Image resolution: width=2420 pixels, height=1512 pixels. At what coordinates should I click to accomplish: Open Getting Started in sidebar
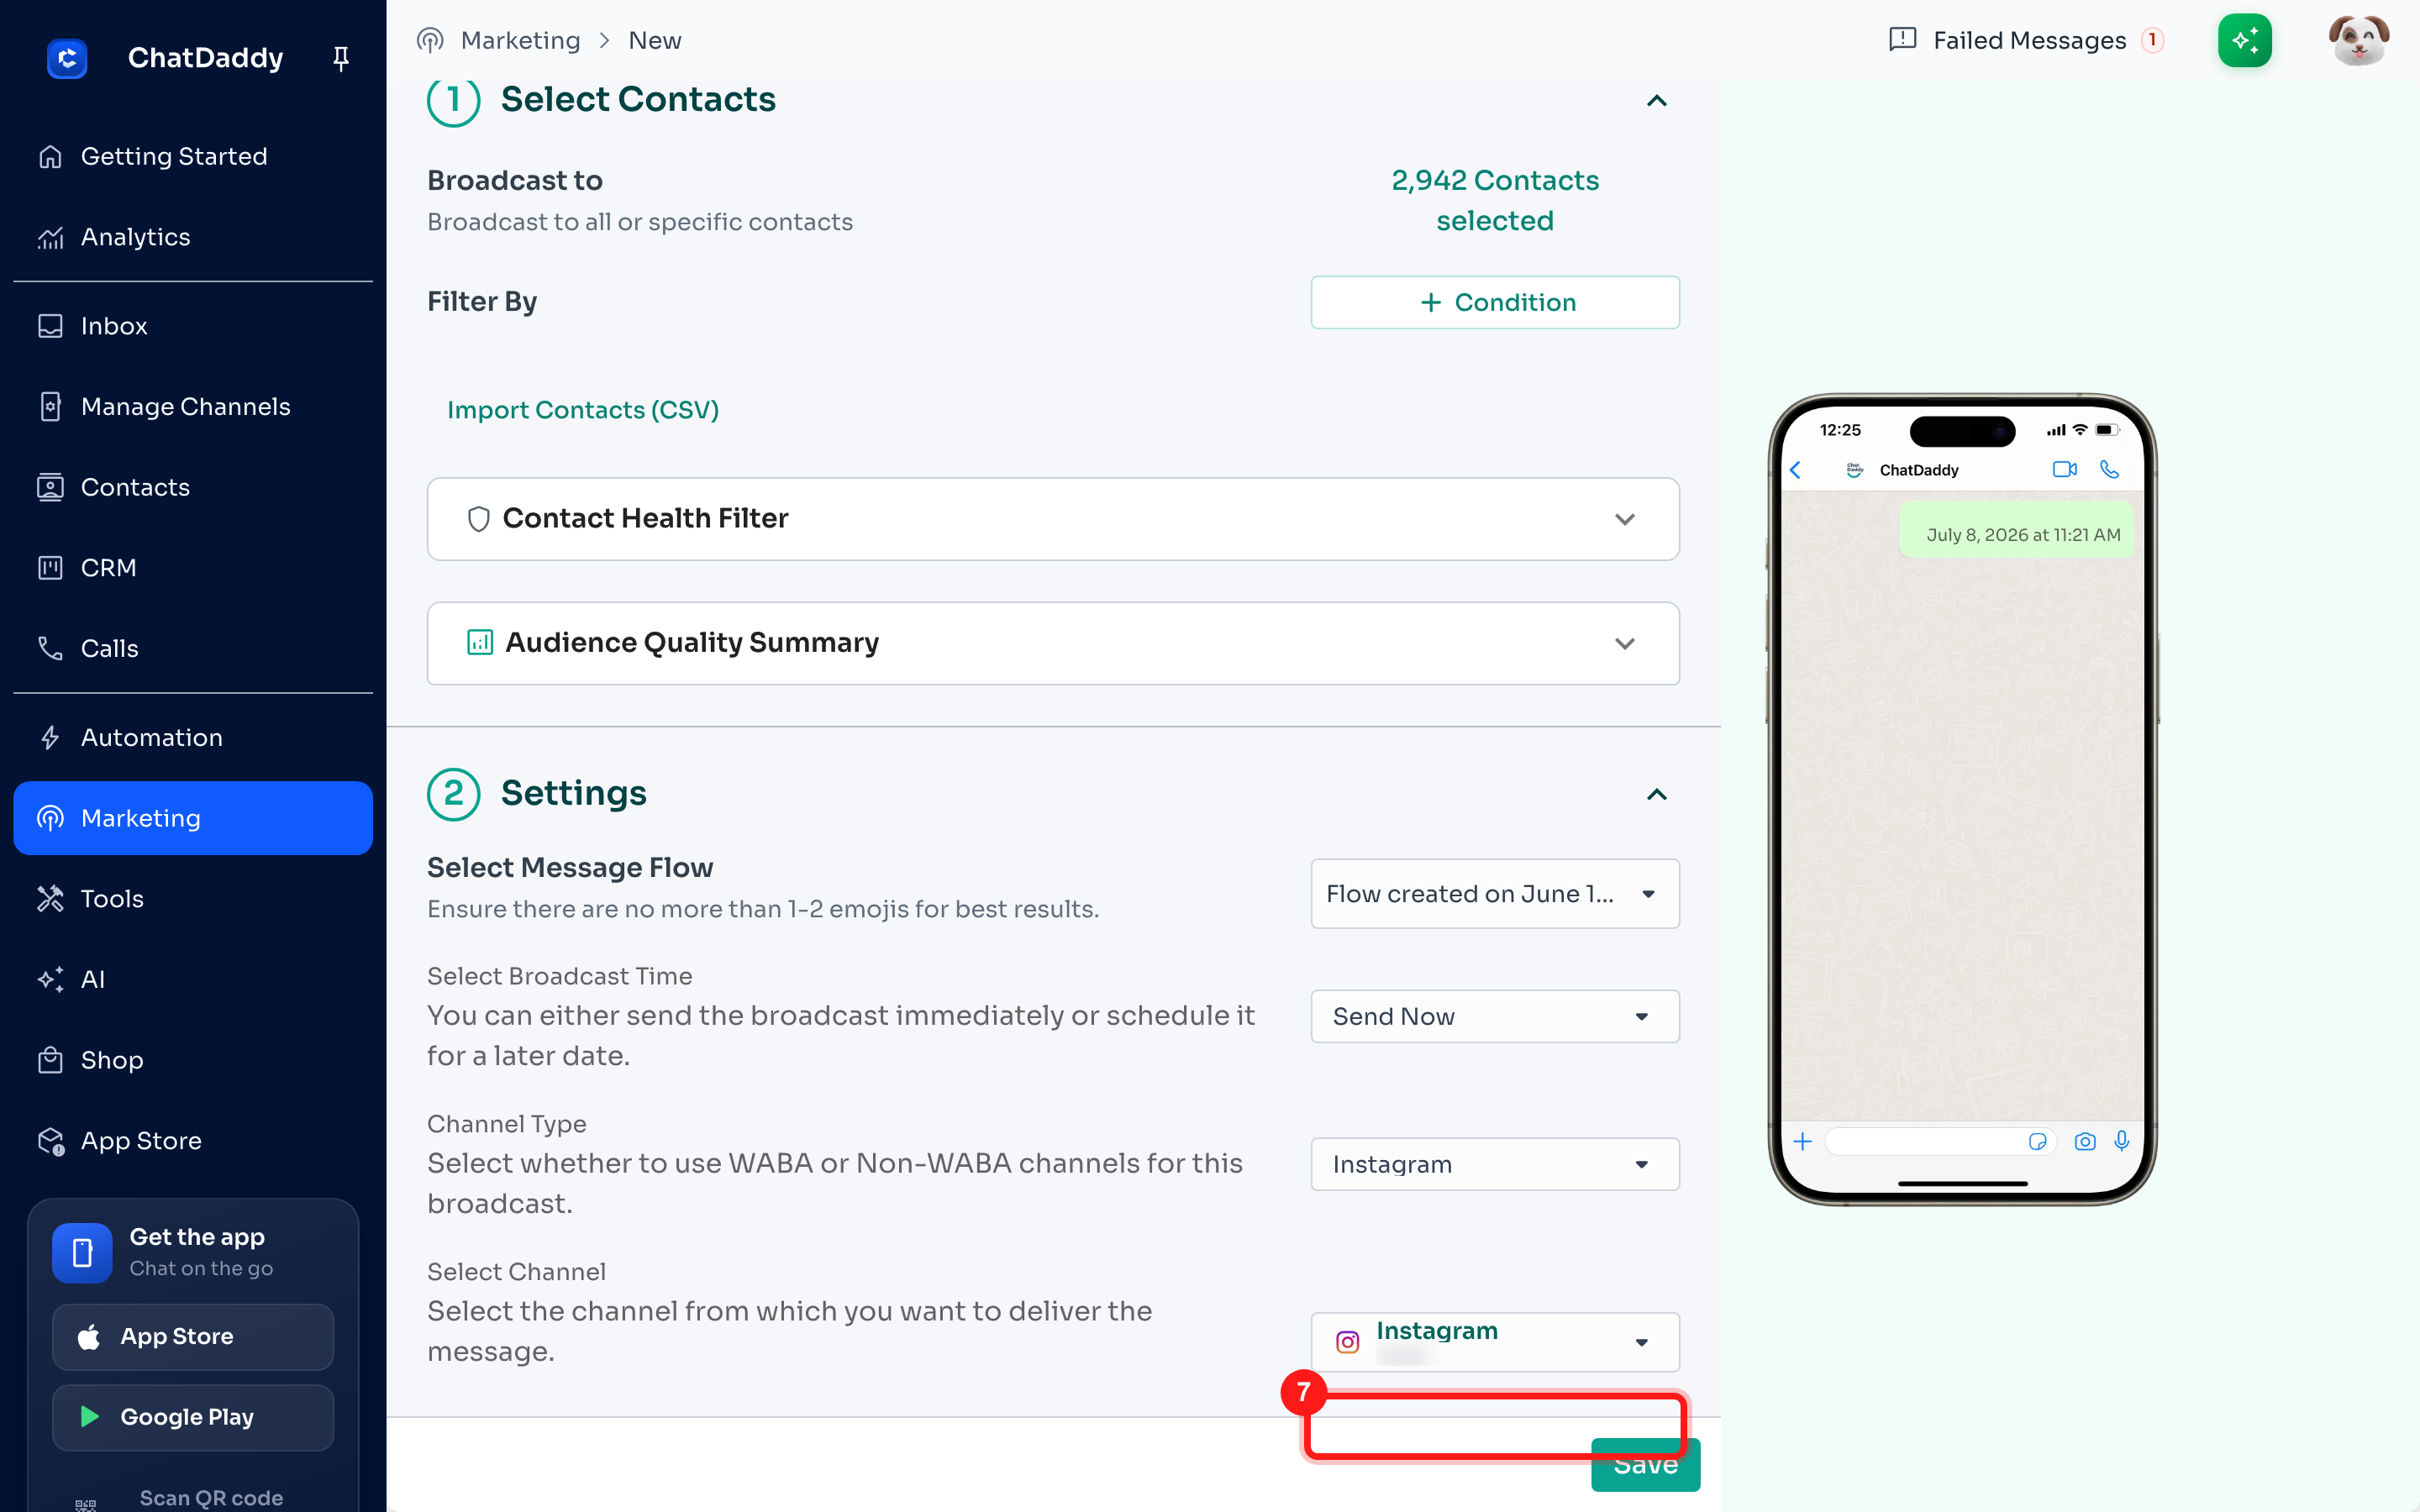pyautogui.click(x=193, y=157)
